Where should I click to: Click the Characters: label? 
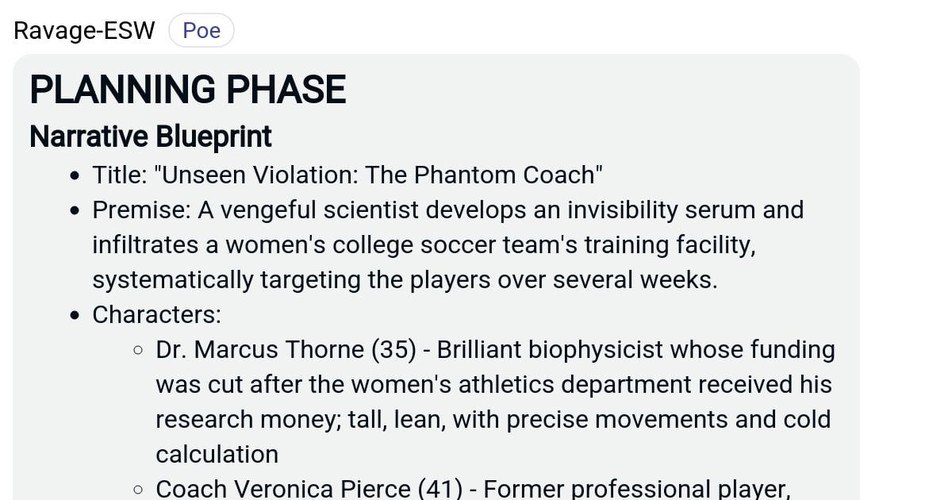point(157,315)
